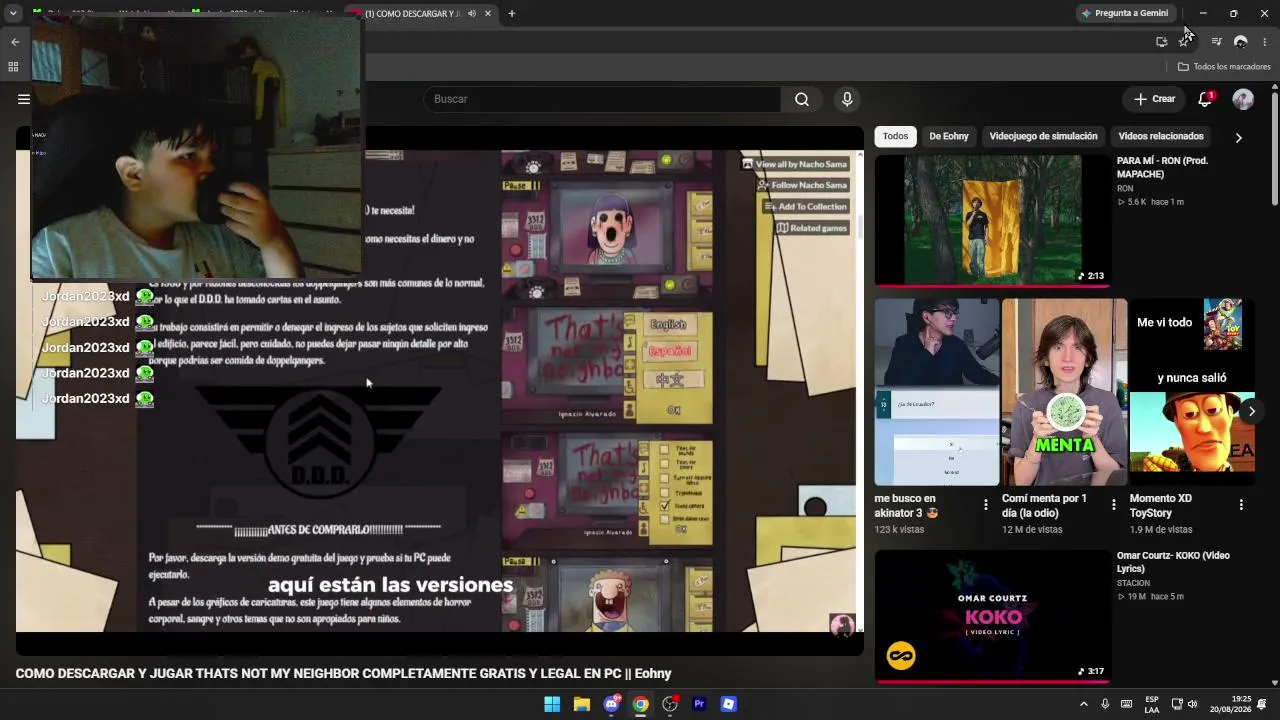
Task: Open network status tray icon
Action: pyautogui.click(x=1176, y=704)
